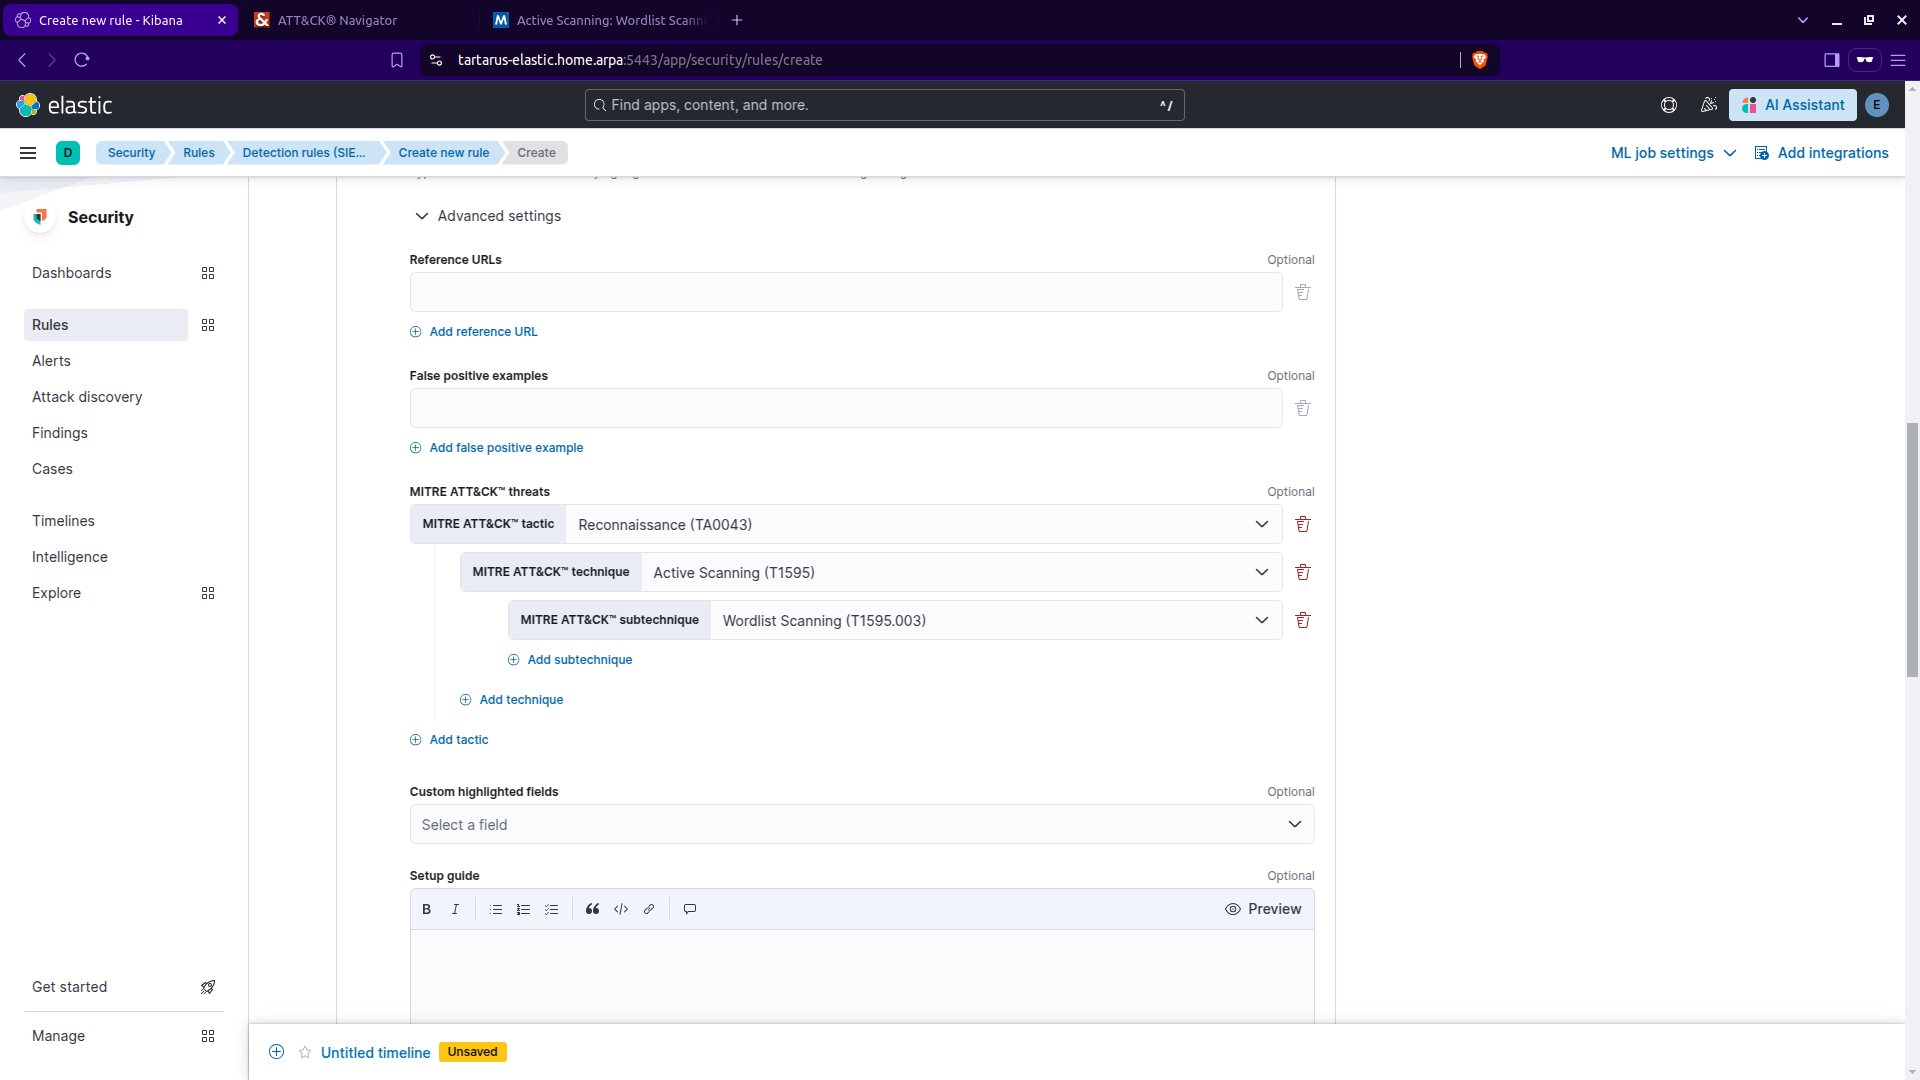Toggle Preview mode for Setup guide
Image resolution: width=1920 pixels, height=1080 pixels.
(x=1263, y=909)
